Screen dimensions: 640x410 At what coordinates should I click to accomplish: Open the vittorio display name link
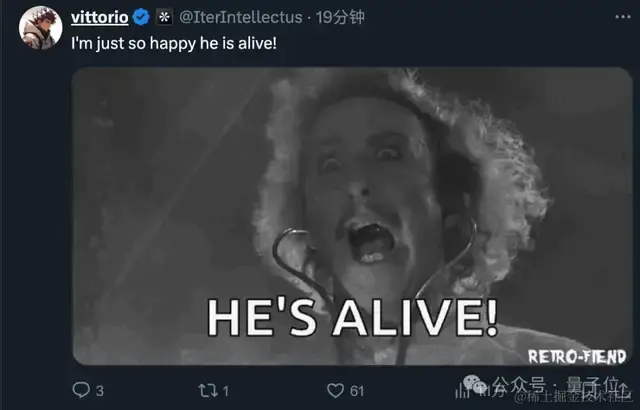[100, 17]
